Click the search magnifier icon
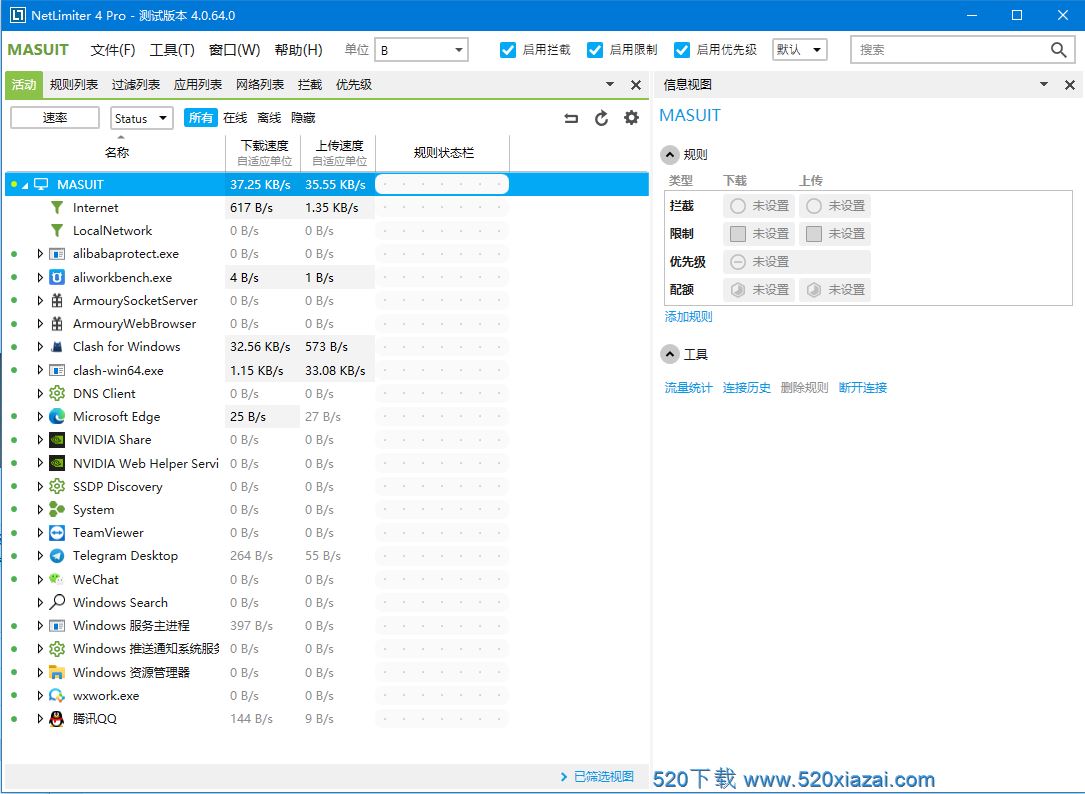 [x=1058, y=50]
